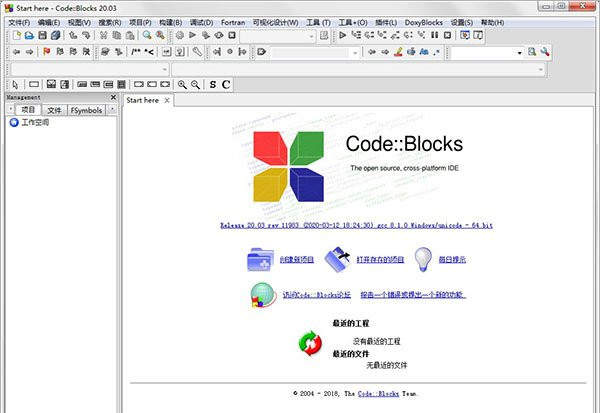The width and height of the screenshot is (600, 413).
Task: Click the Open file toolbar icon
Action: pyautogui.click(x=29, y=36)
